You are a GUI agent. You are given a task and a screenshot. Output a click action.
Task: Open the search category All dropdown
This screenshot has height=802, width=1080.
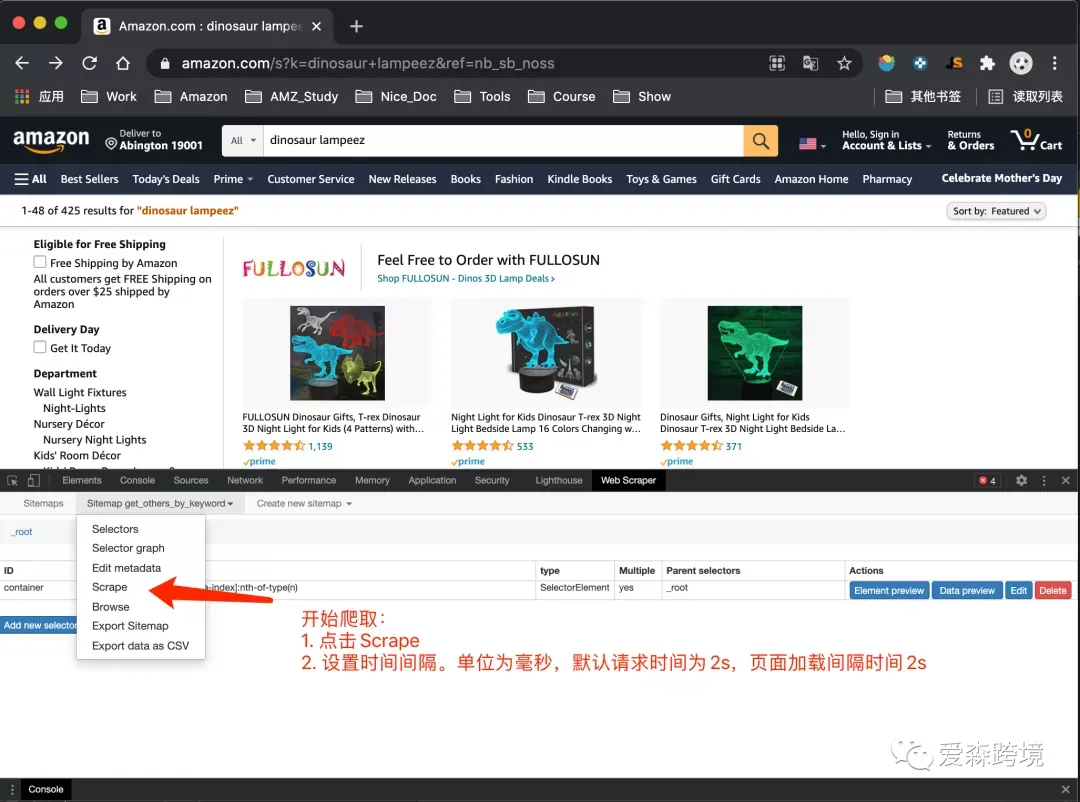243,141
